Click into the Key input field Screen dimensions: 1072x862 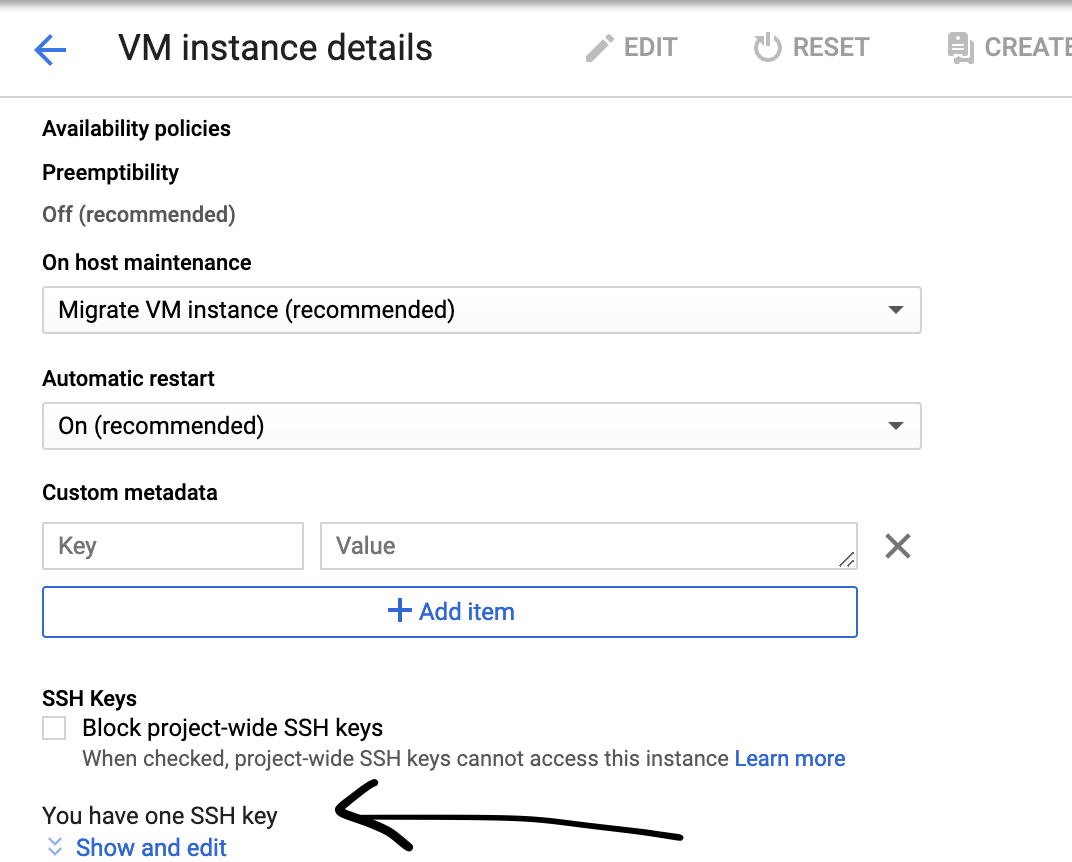click(172, 546)
